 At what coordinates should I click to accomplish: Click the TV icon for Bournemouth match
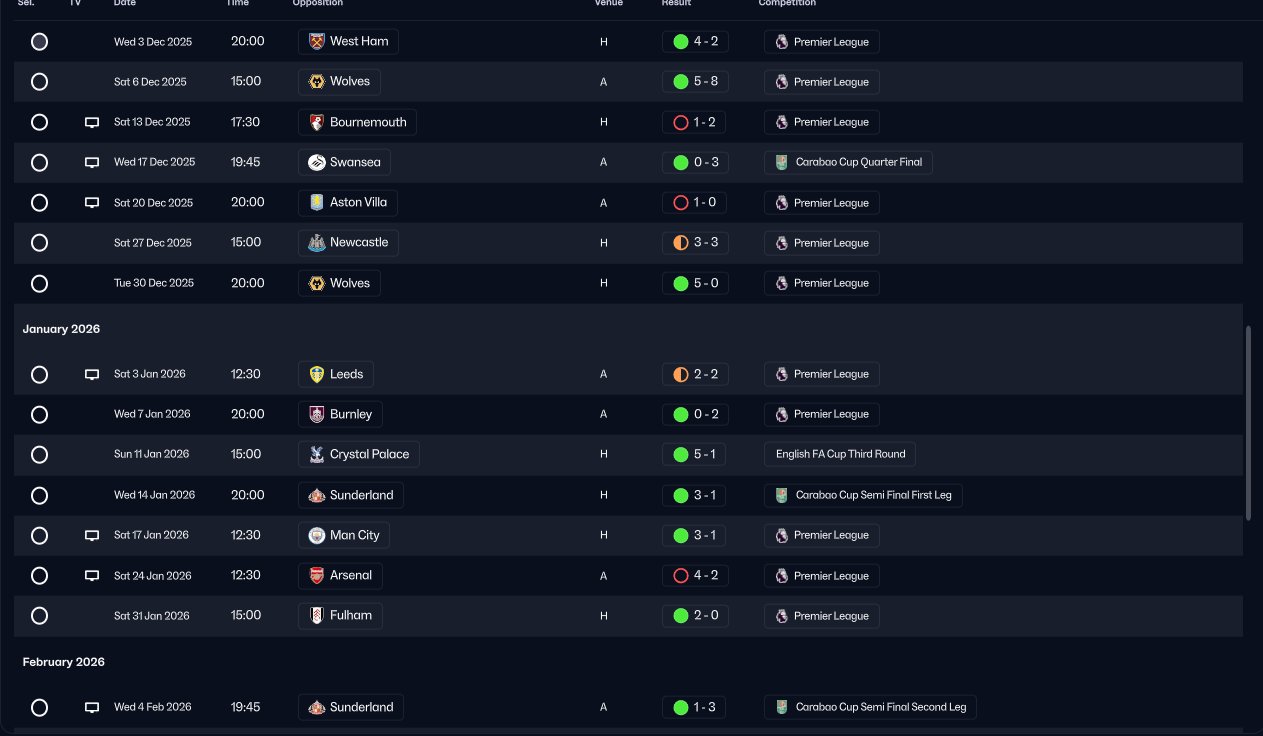92,122
